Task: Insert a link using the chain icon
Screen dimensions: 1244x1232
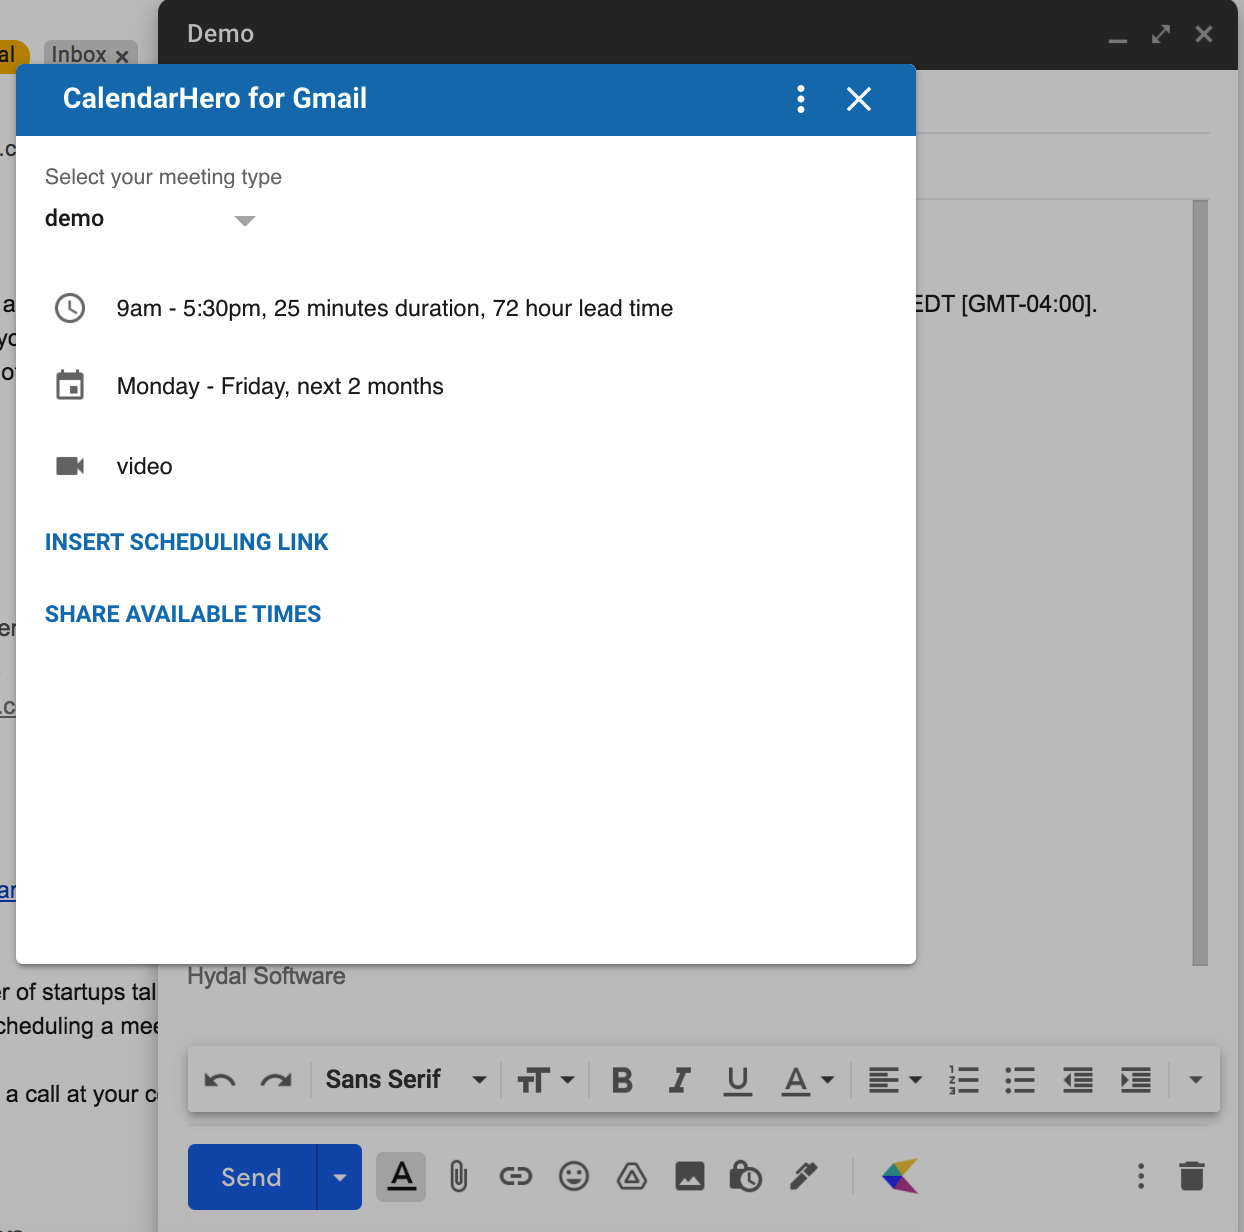Action: click(x=516, y=1176)
